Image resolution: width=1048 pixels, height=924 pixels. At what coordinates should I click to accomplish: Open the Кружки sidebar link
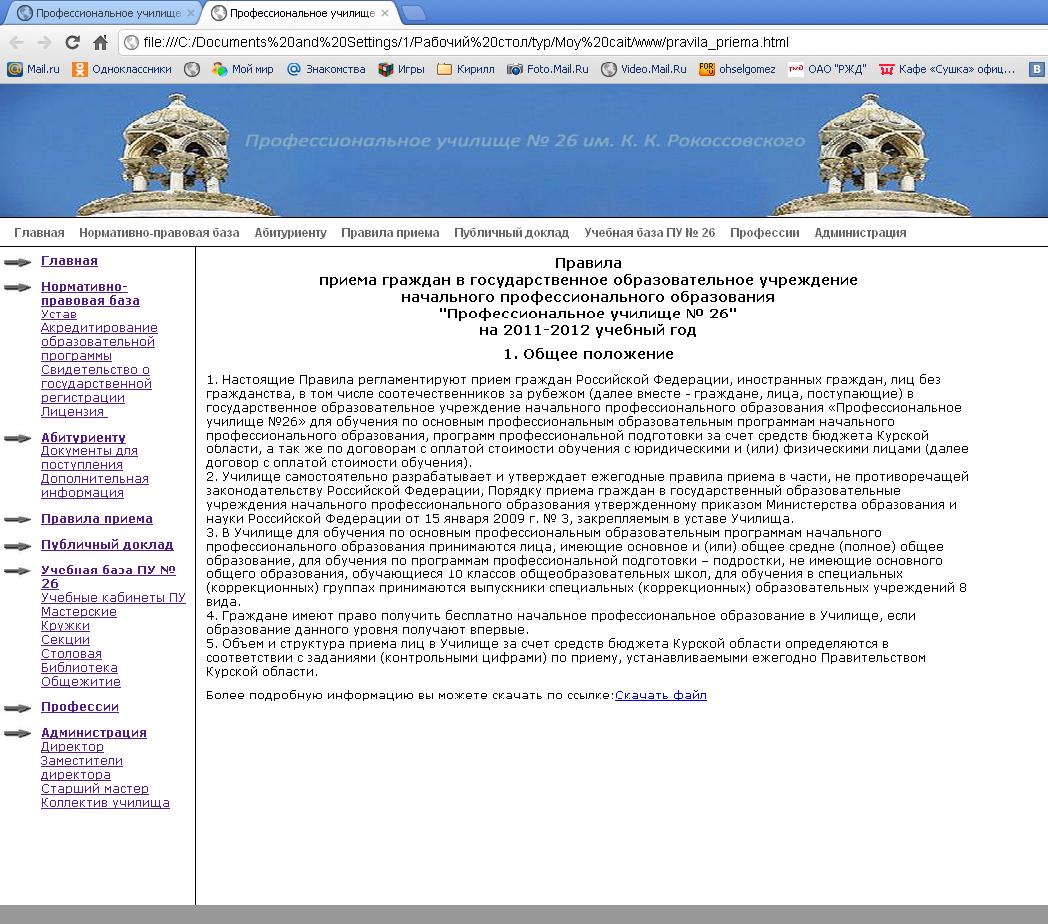coord(66,626)
